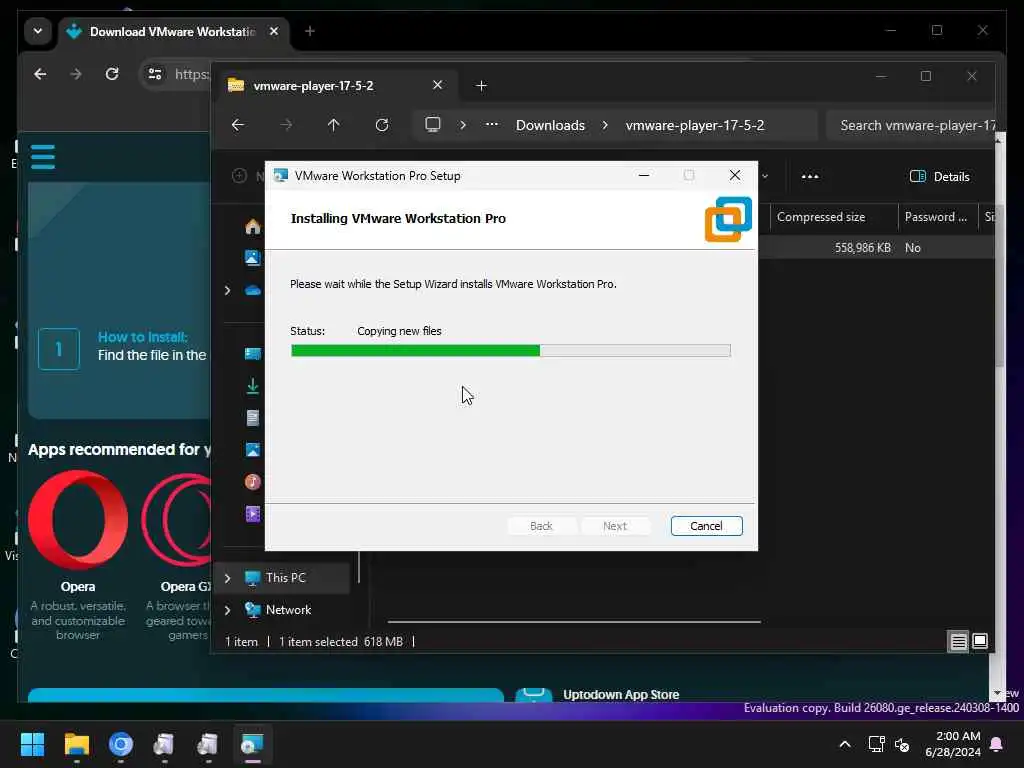
Task: Focus Search vmware-player-17 field
Action: [912, 125]
